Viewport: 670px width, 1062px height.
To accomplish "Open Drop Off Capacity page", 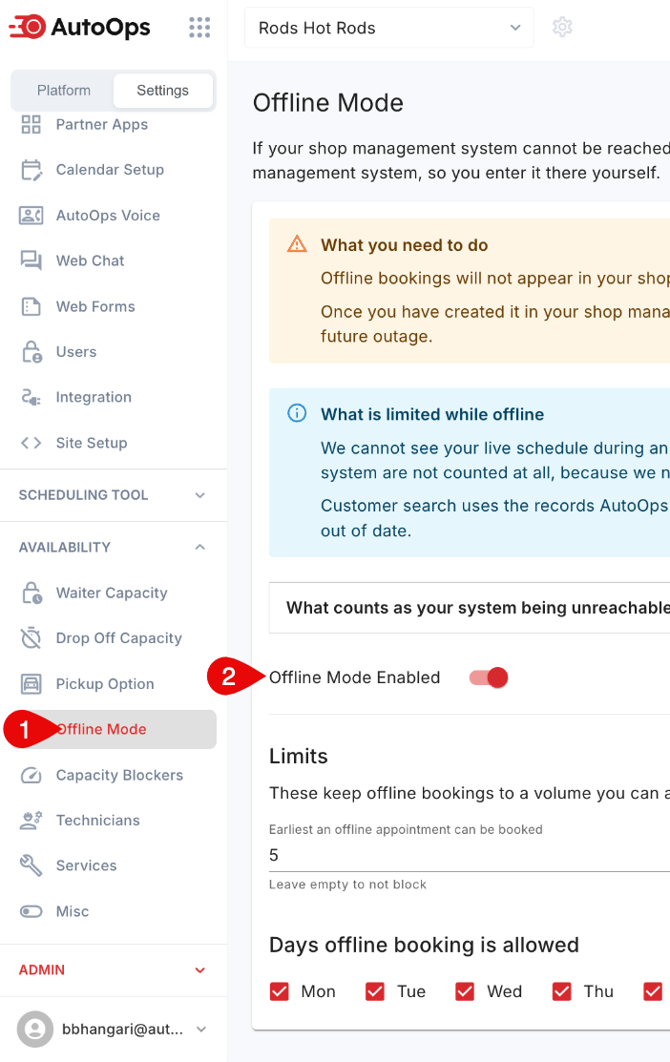I will coord(119,638).
